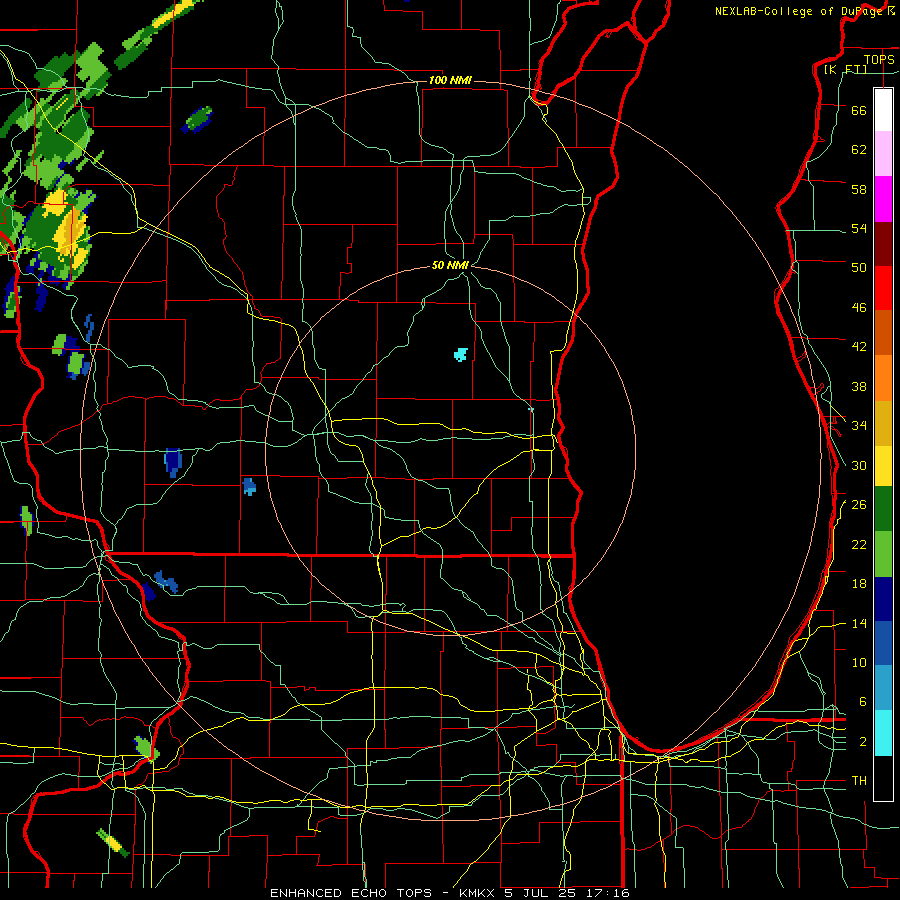
Task: Click the gold legend color block
Action: 883,423
